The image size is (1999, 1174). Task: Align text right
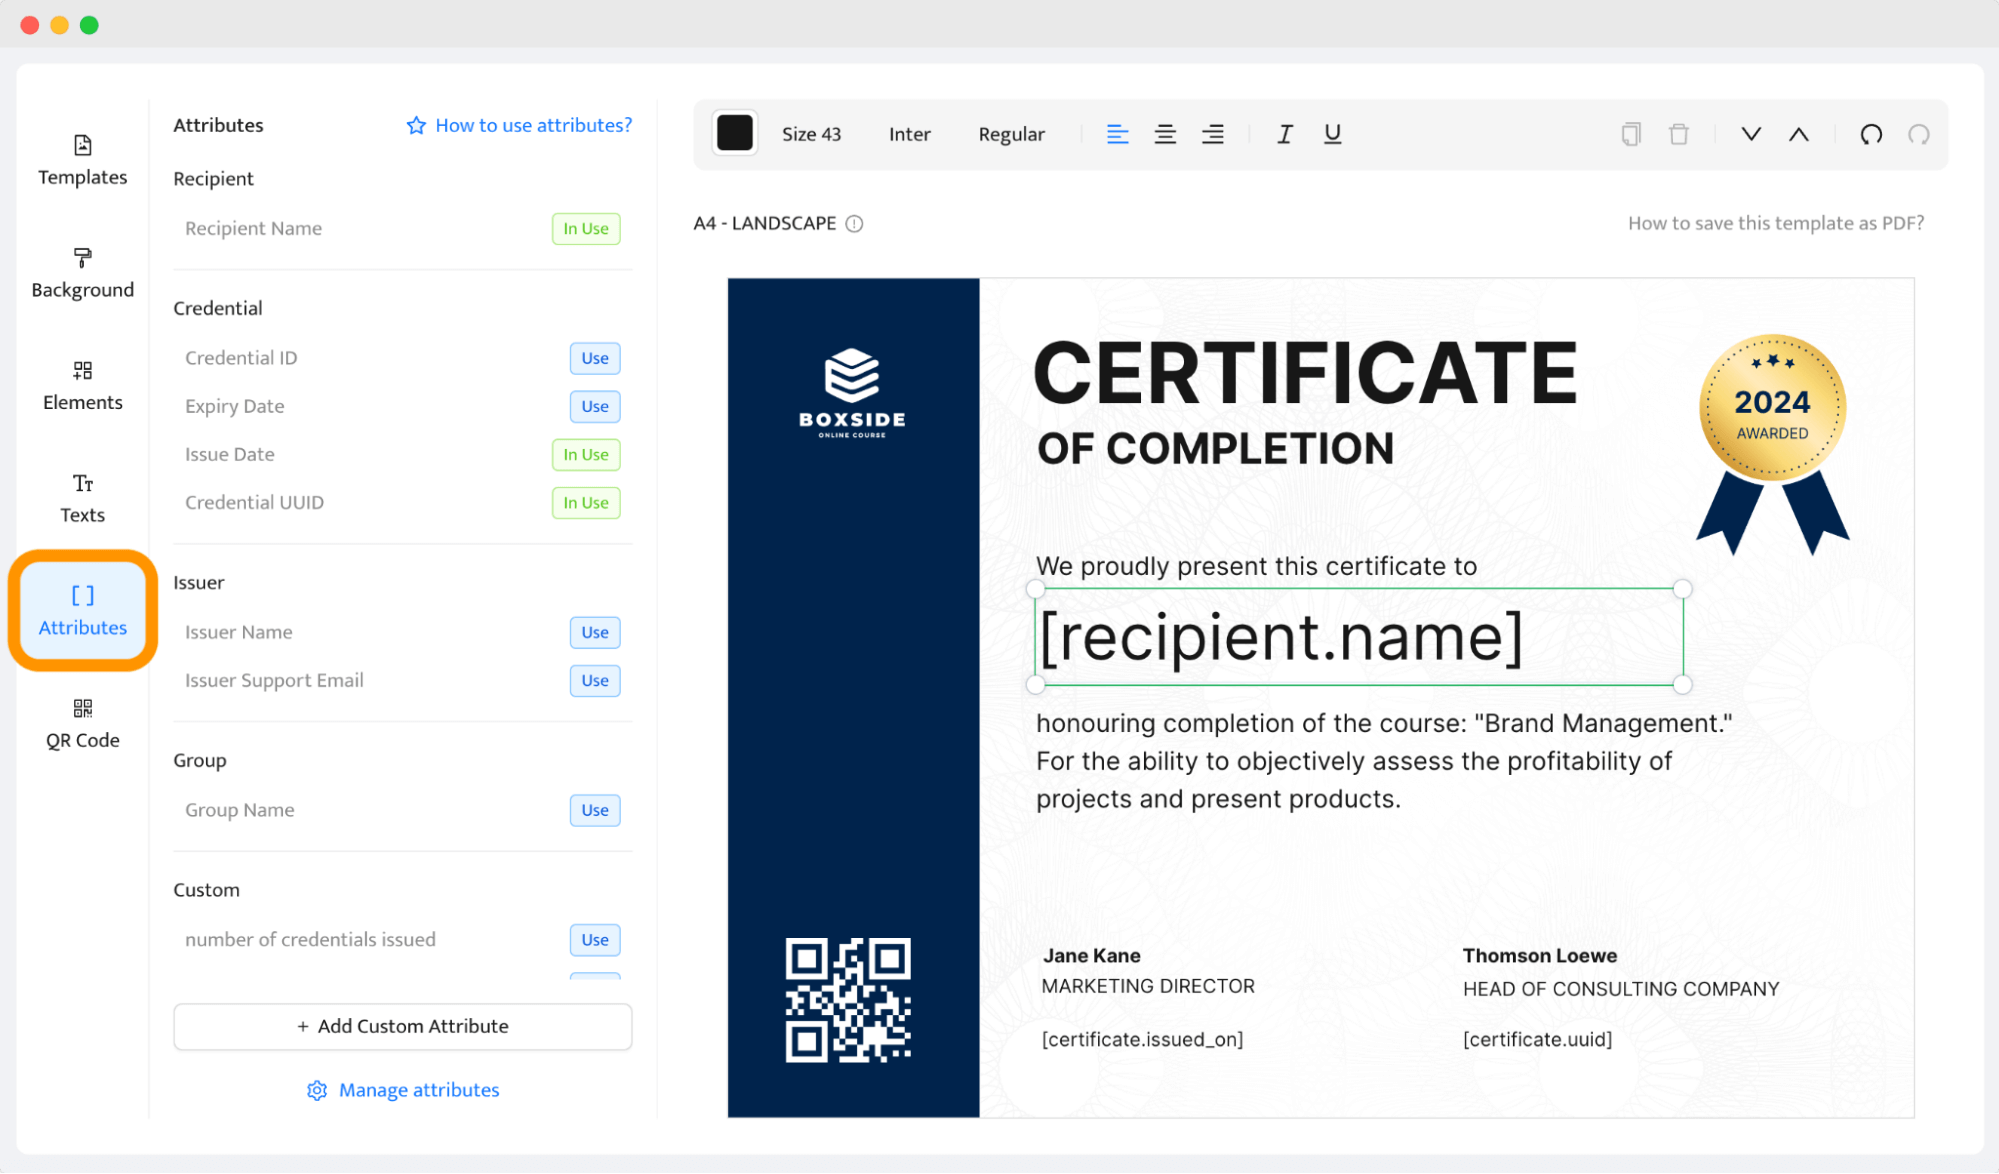coord(1213,134)
